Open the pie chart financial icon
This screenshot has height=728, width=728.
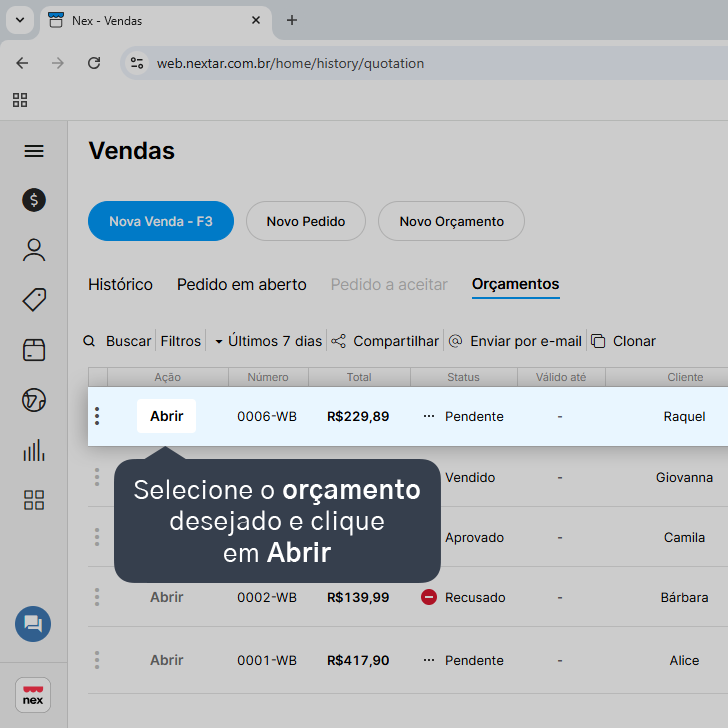point(34,400)
